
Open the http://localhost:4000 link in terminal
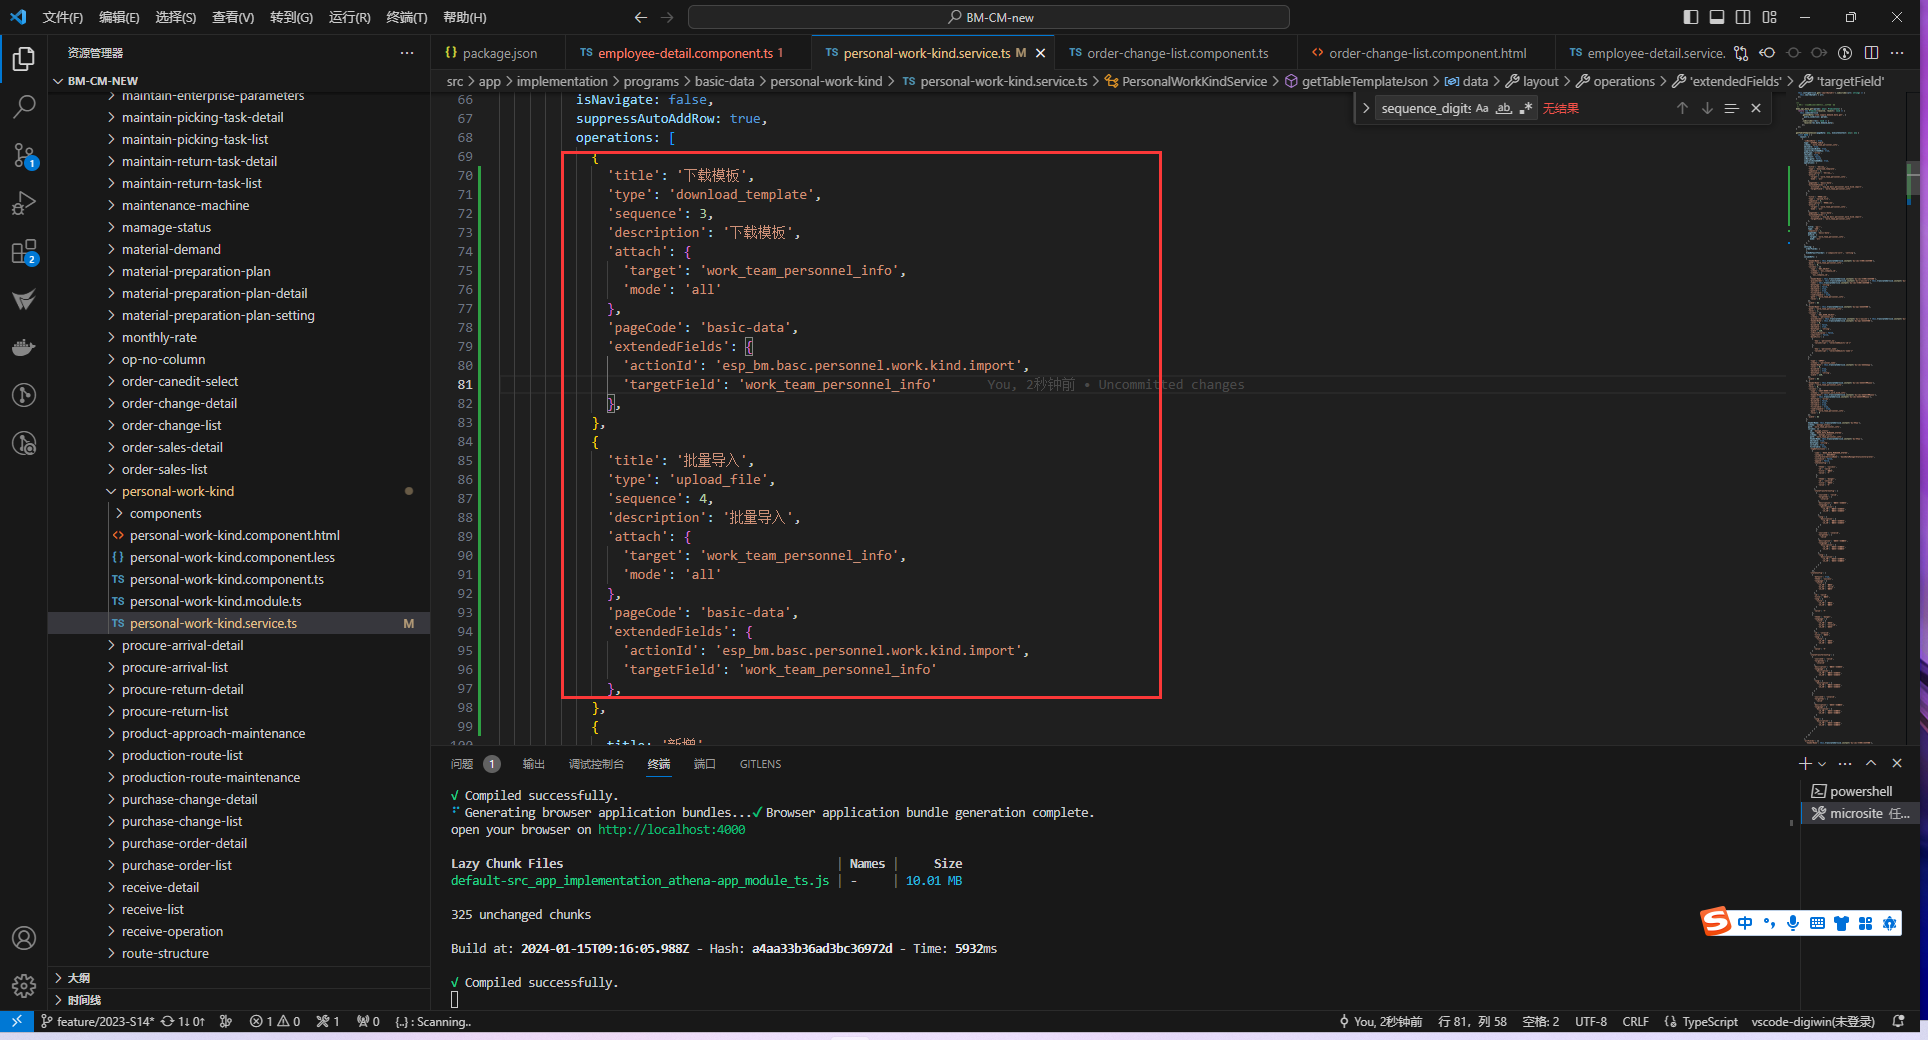pyautogui.click(x=671, y=829)
